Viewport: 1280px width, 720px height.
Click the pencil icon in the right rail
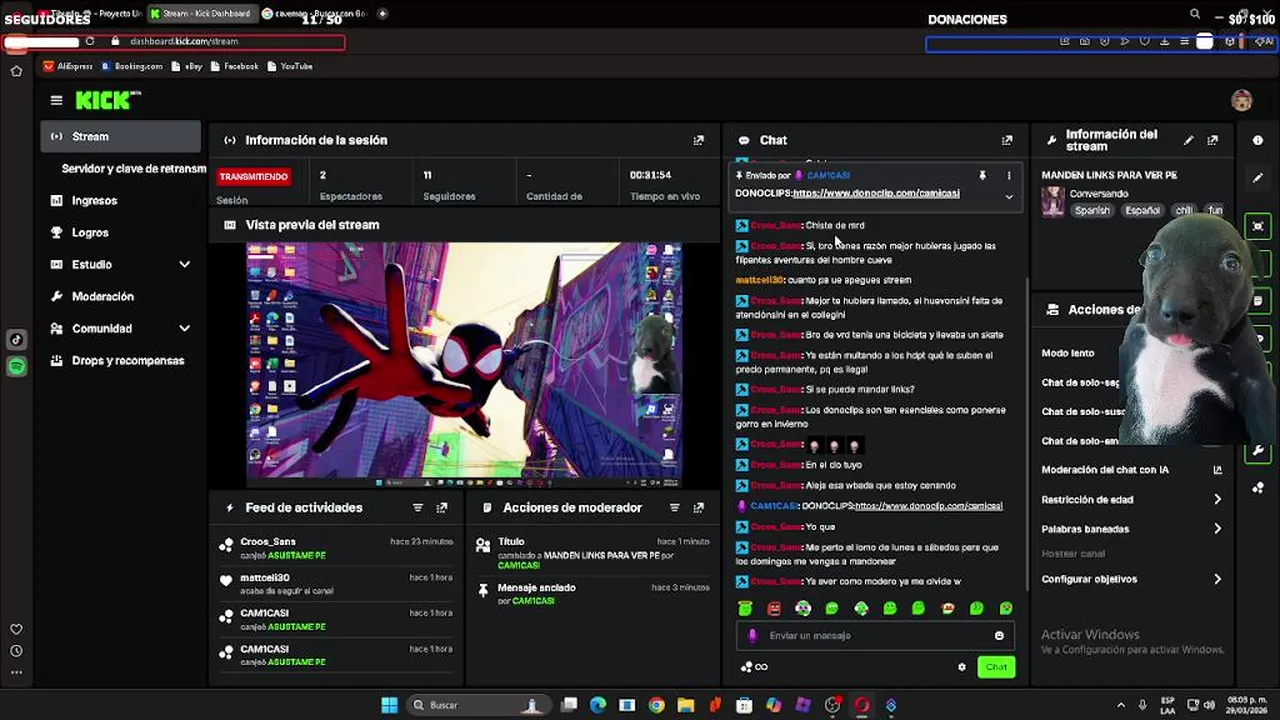click(1258, 178)
